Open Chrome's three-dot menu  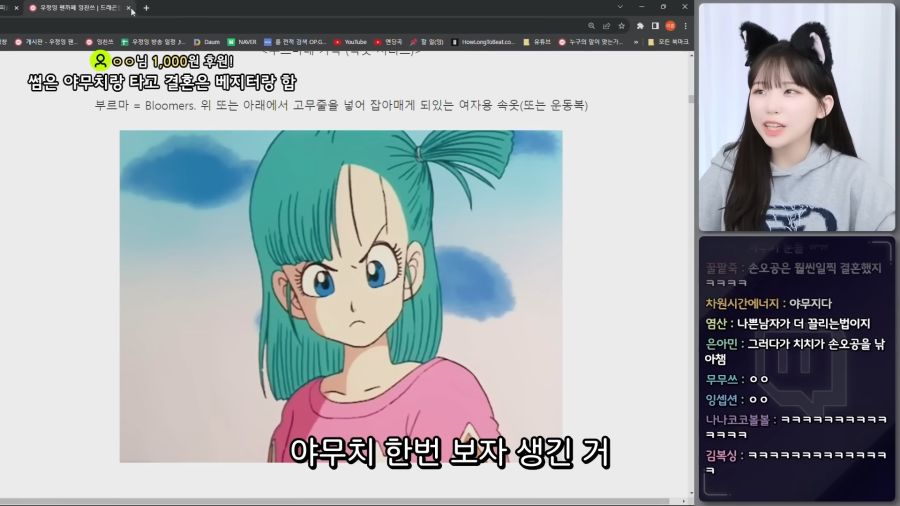point(685,26)
